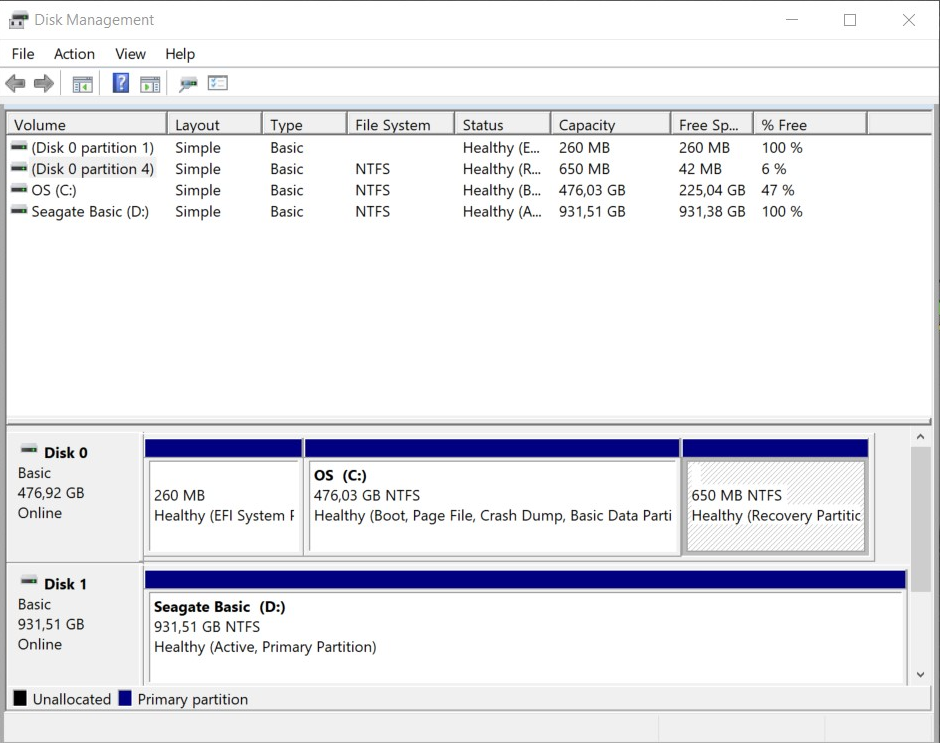Select 'OS (C:)' volume name in list
Viewport: 940px width, 743px height.
click(x=54, y=190)
